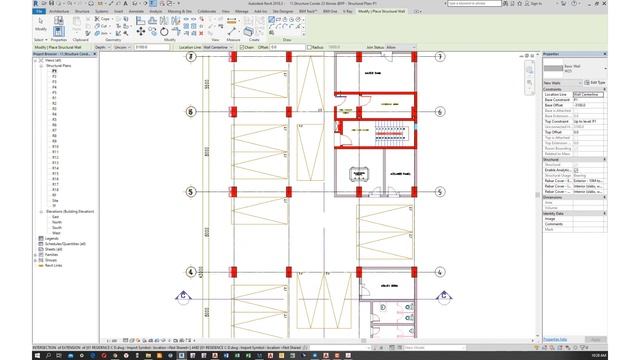Open the Site structural plan view

[x=55, y=201]
